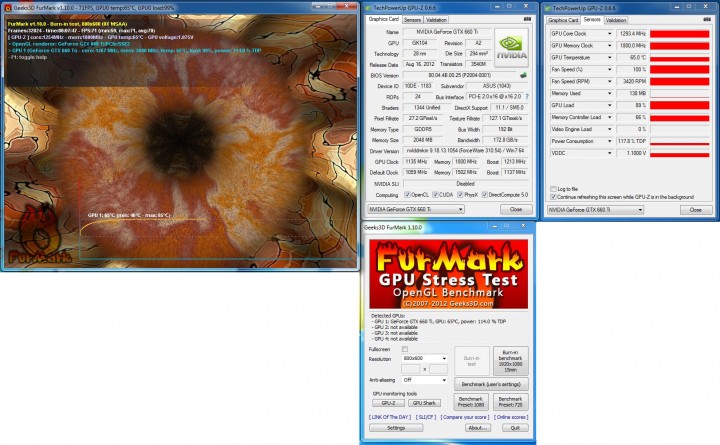This screenshot has width=720, height=445.
Task: Click Close button in GPU-Z Graphics Card window
Action: pyautogui.click(x=516, y=209)
